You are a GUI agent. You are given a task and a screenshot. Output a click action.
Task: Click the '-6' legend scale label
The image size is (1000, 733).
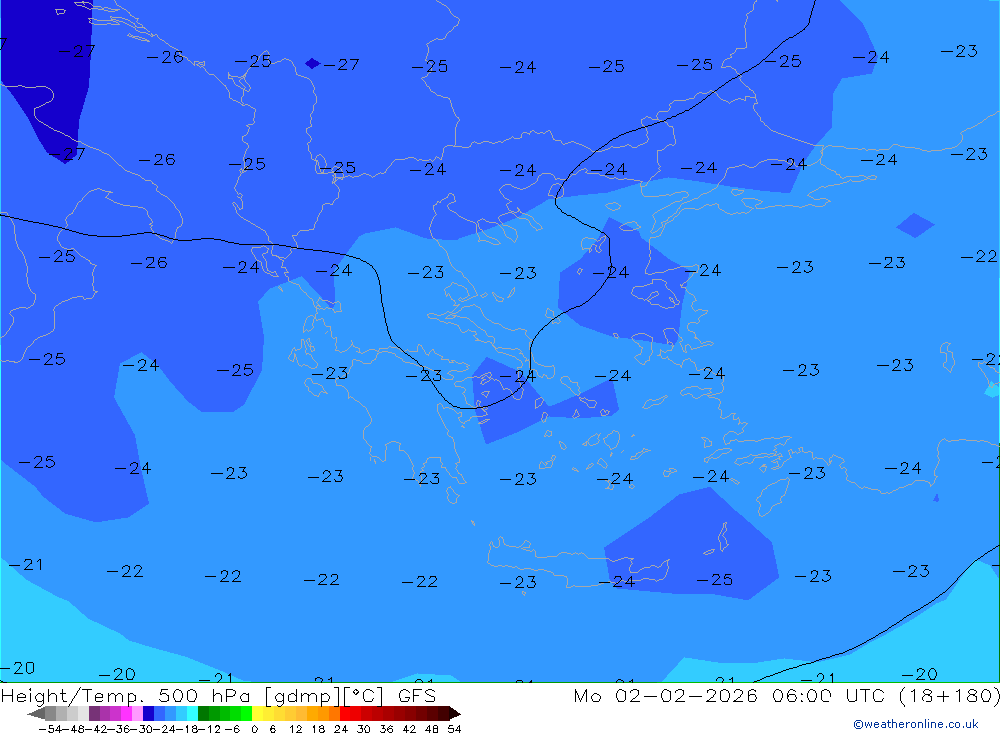coord(232,729)
